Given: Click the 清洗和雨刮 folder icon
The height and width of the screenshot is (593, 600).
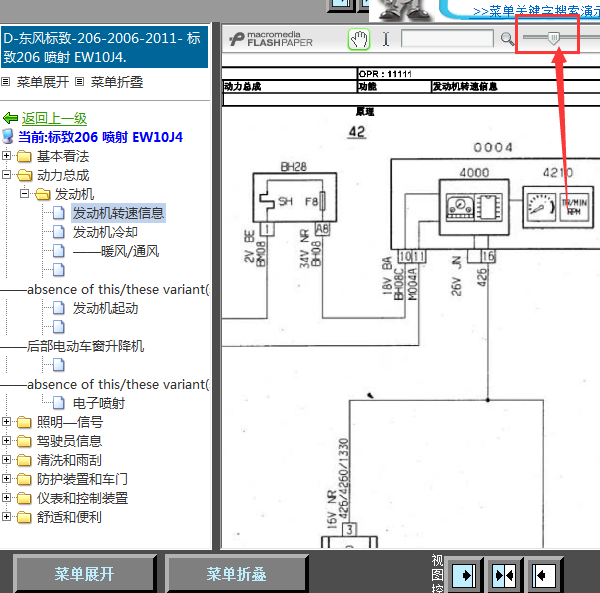Looking at the screenshot, I should [24, 460].
